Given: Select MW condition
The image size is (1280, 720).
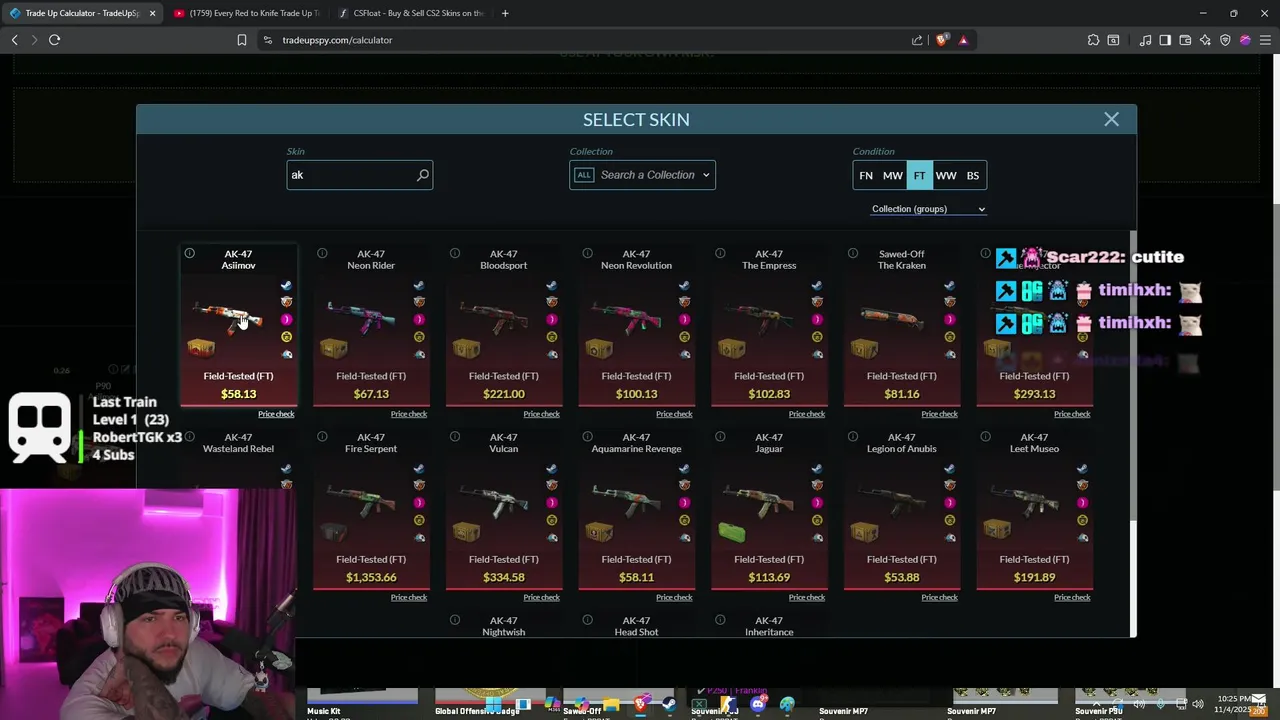Looking at the screenshot, I should coord(893,175).
